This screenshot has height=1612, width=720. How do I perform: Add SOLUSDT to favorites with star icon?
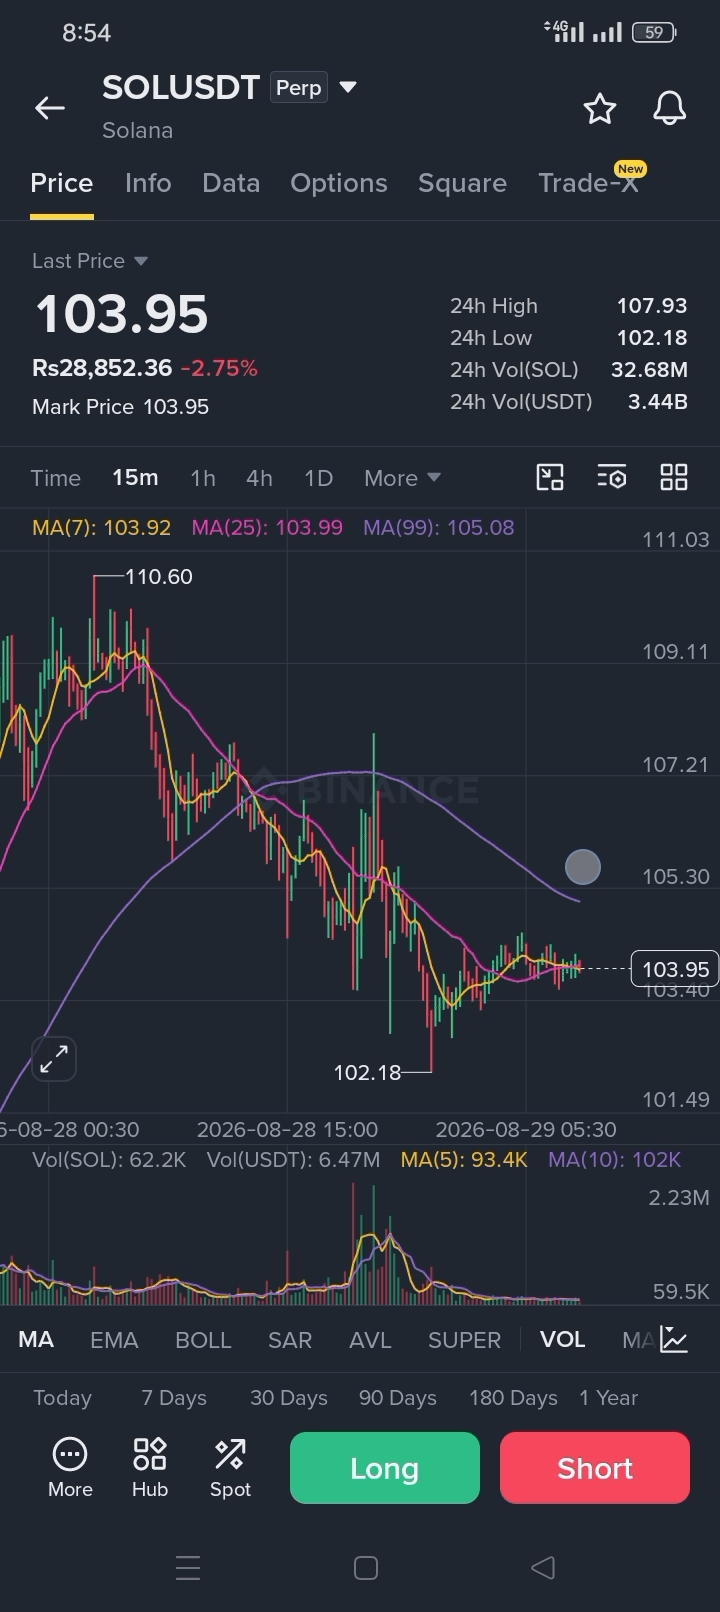click(600, 108)
